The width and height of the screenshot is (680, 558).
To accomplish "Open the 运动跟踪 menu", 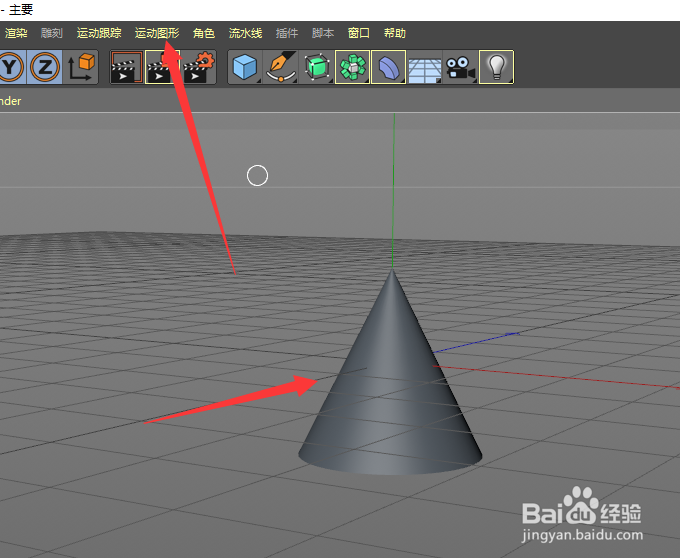I will pyautogui.click(x=99, y=33).
